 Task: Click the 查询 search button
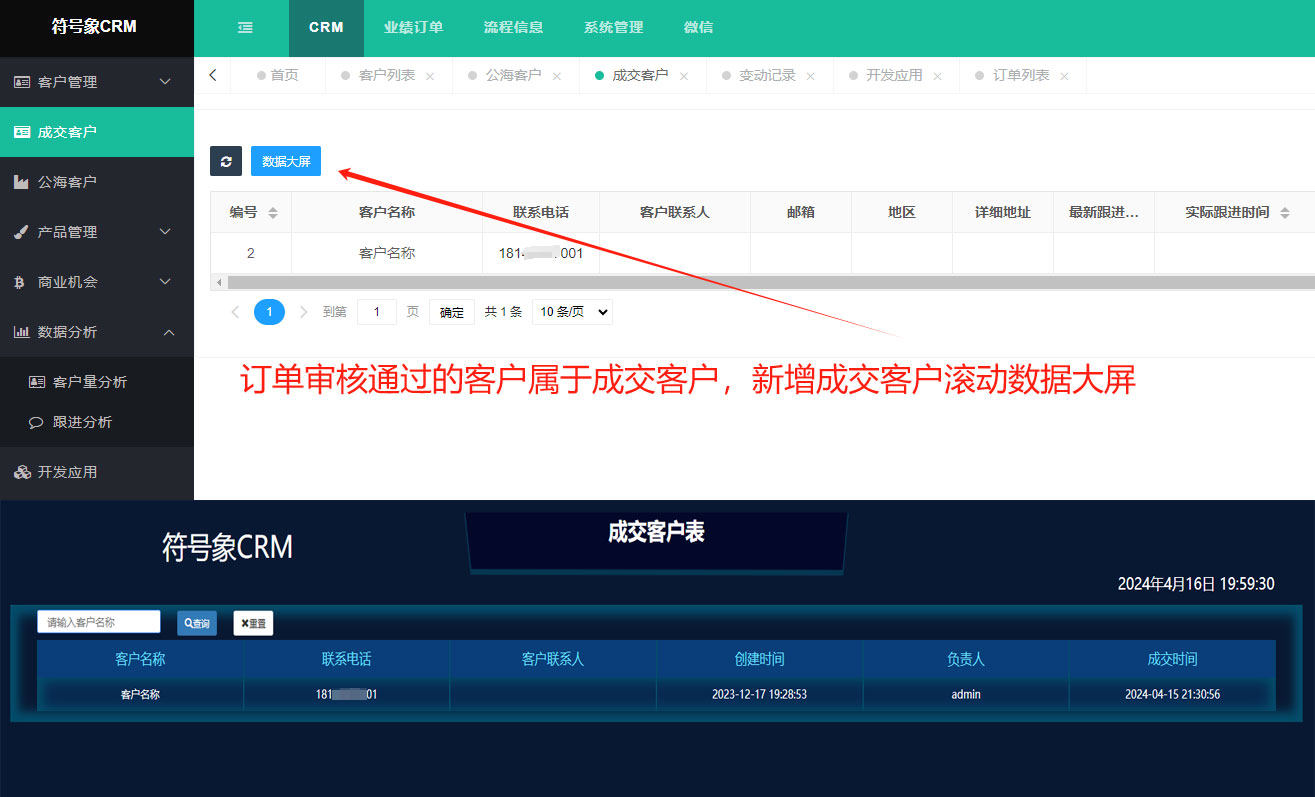tap(197, 623)
